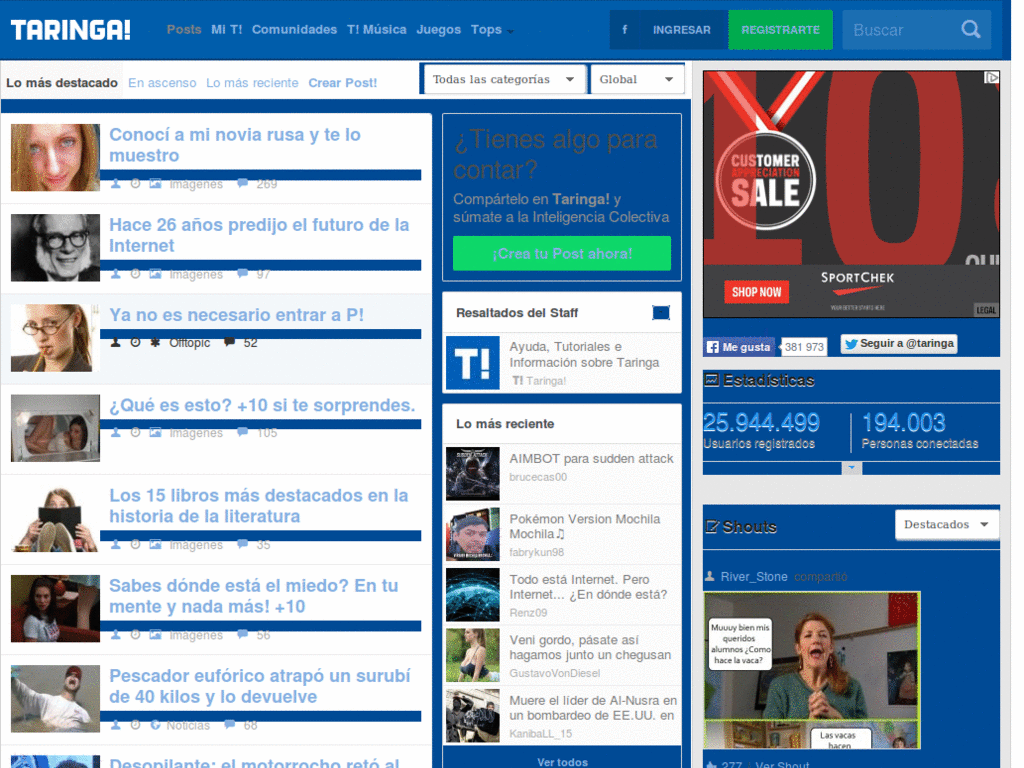Image resolution: width=1024 pixels, height=768 pixels.
Task: Open the Destacados shouts dropdown
Action: (946, 524)
